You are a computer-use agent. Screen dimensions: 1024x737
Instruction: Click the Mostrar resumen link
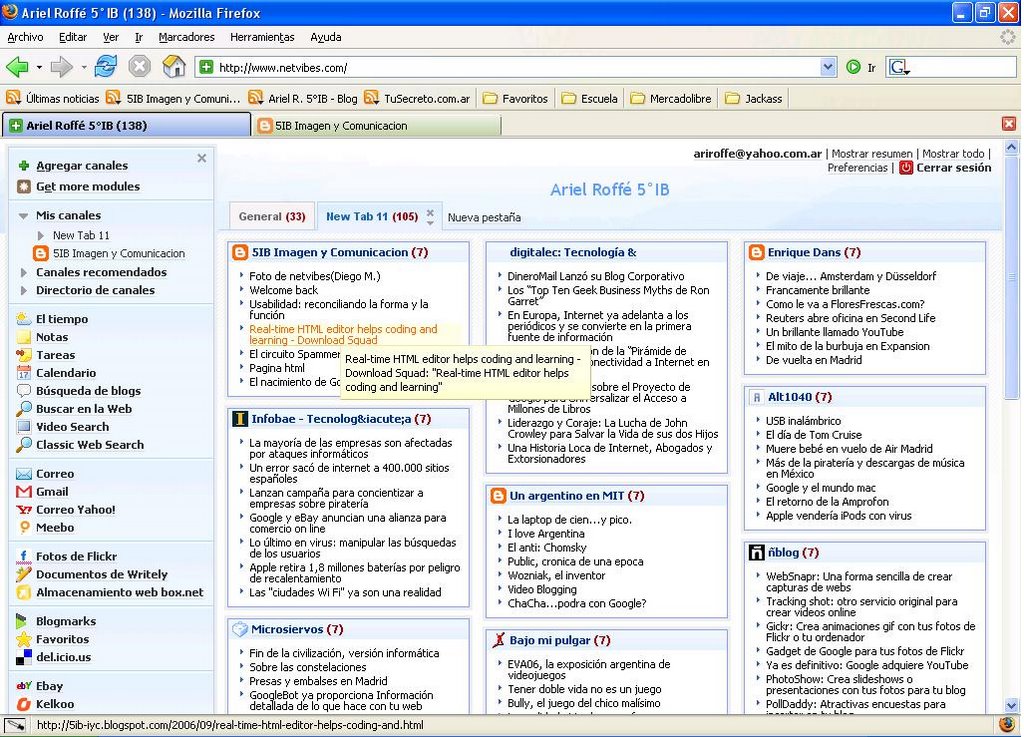click(872, 154)
